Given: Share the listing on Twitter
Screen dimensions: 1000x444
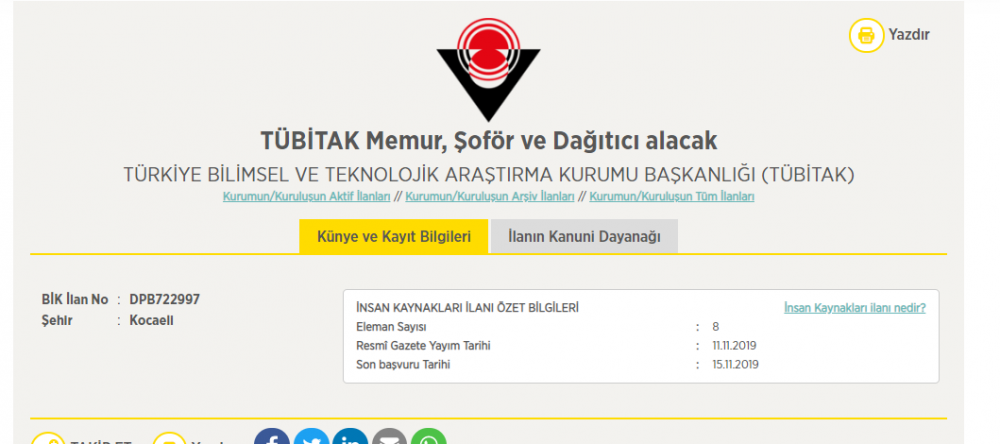Looking at the screenshot, I should [311, 436].
